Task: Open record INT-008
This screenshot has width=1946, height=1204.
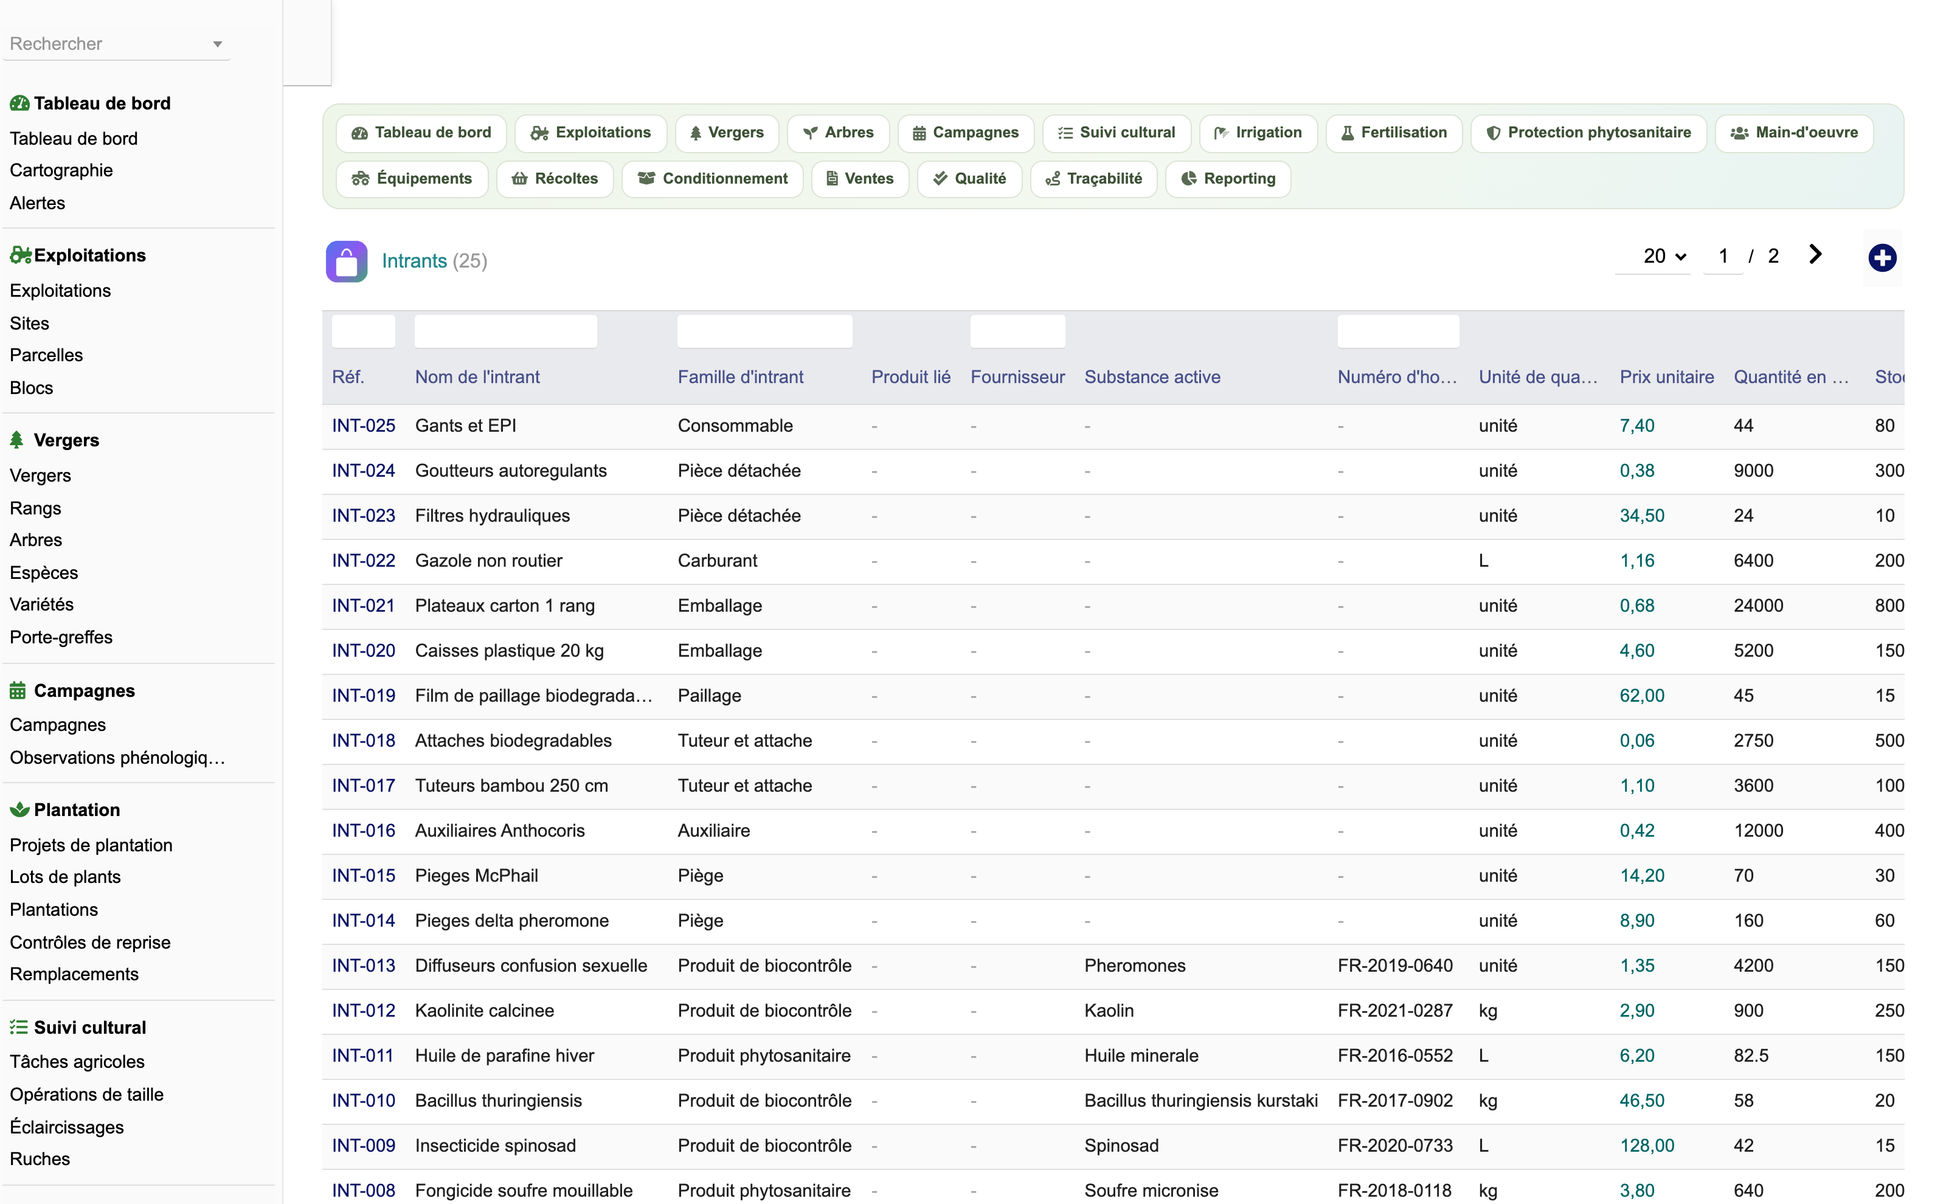Action: (363, 1191)
